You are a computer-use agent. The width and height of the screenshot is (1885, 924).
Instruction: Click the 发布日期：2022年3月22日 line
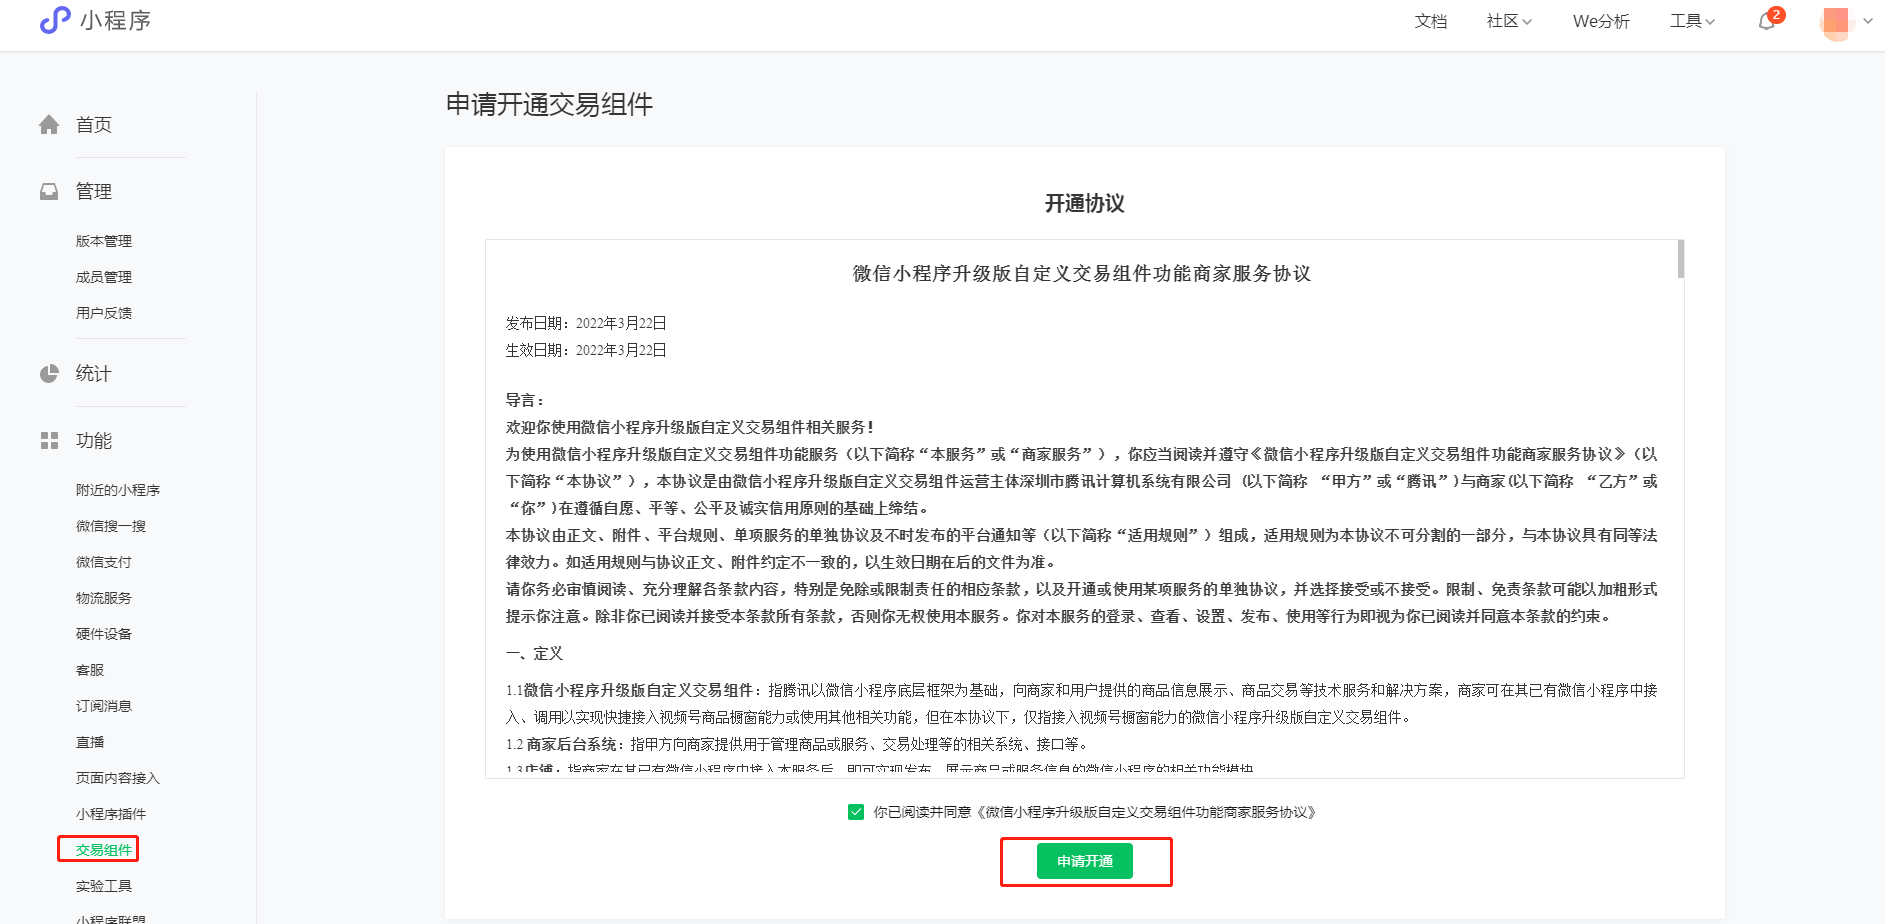[586, 323]
